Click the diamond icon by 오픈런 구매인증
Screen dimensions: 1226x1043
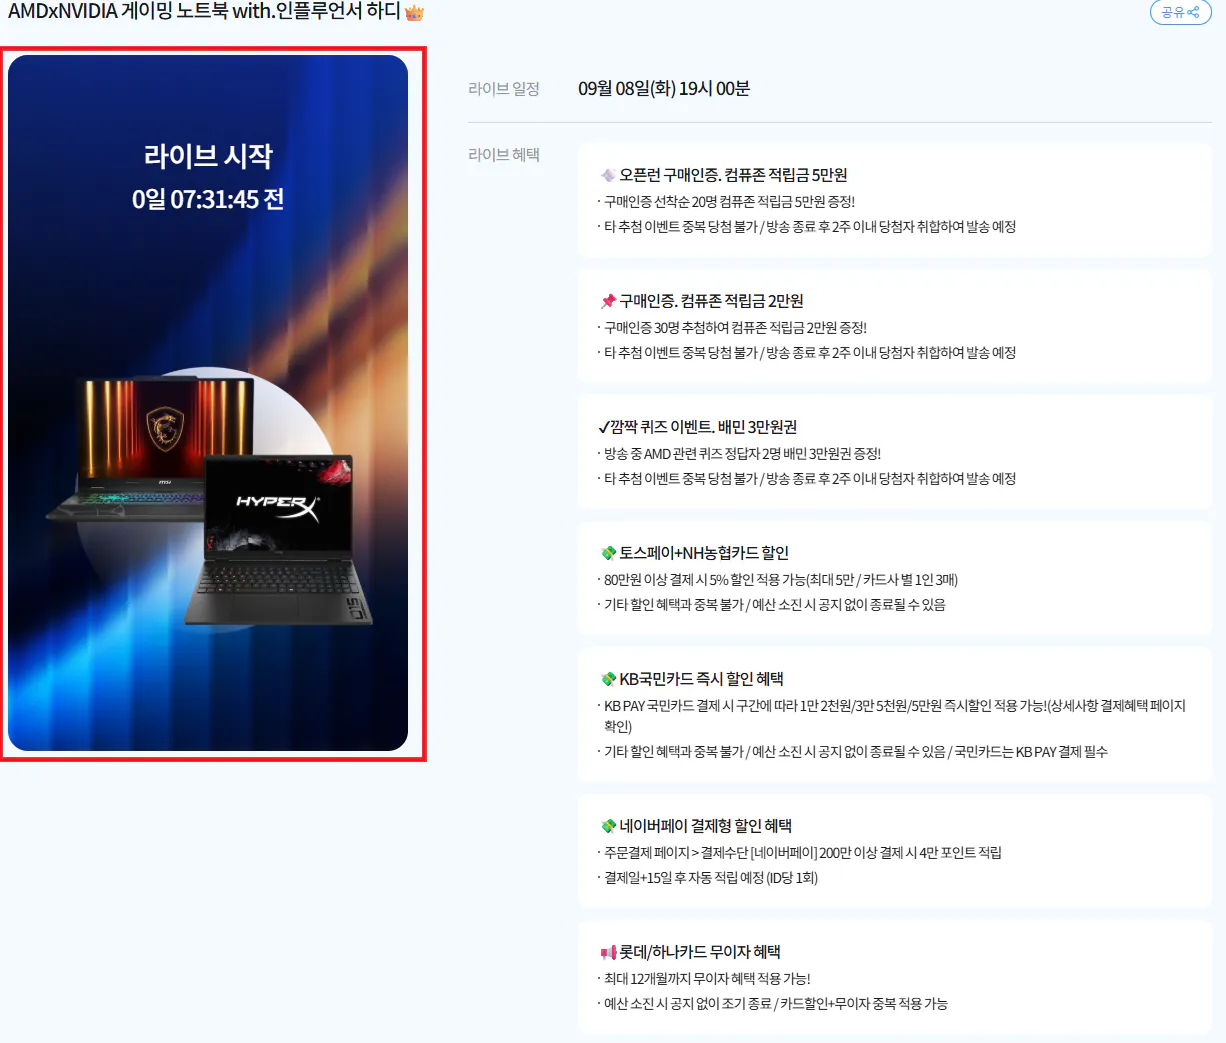(x=608, y=175)
